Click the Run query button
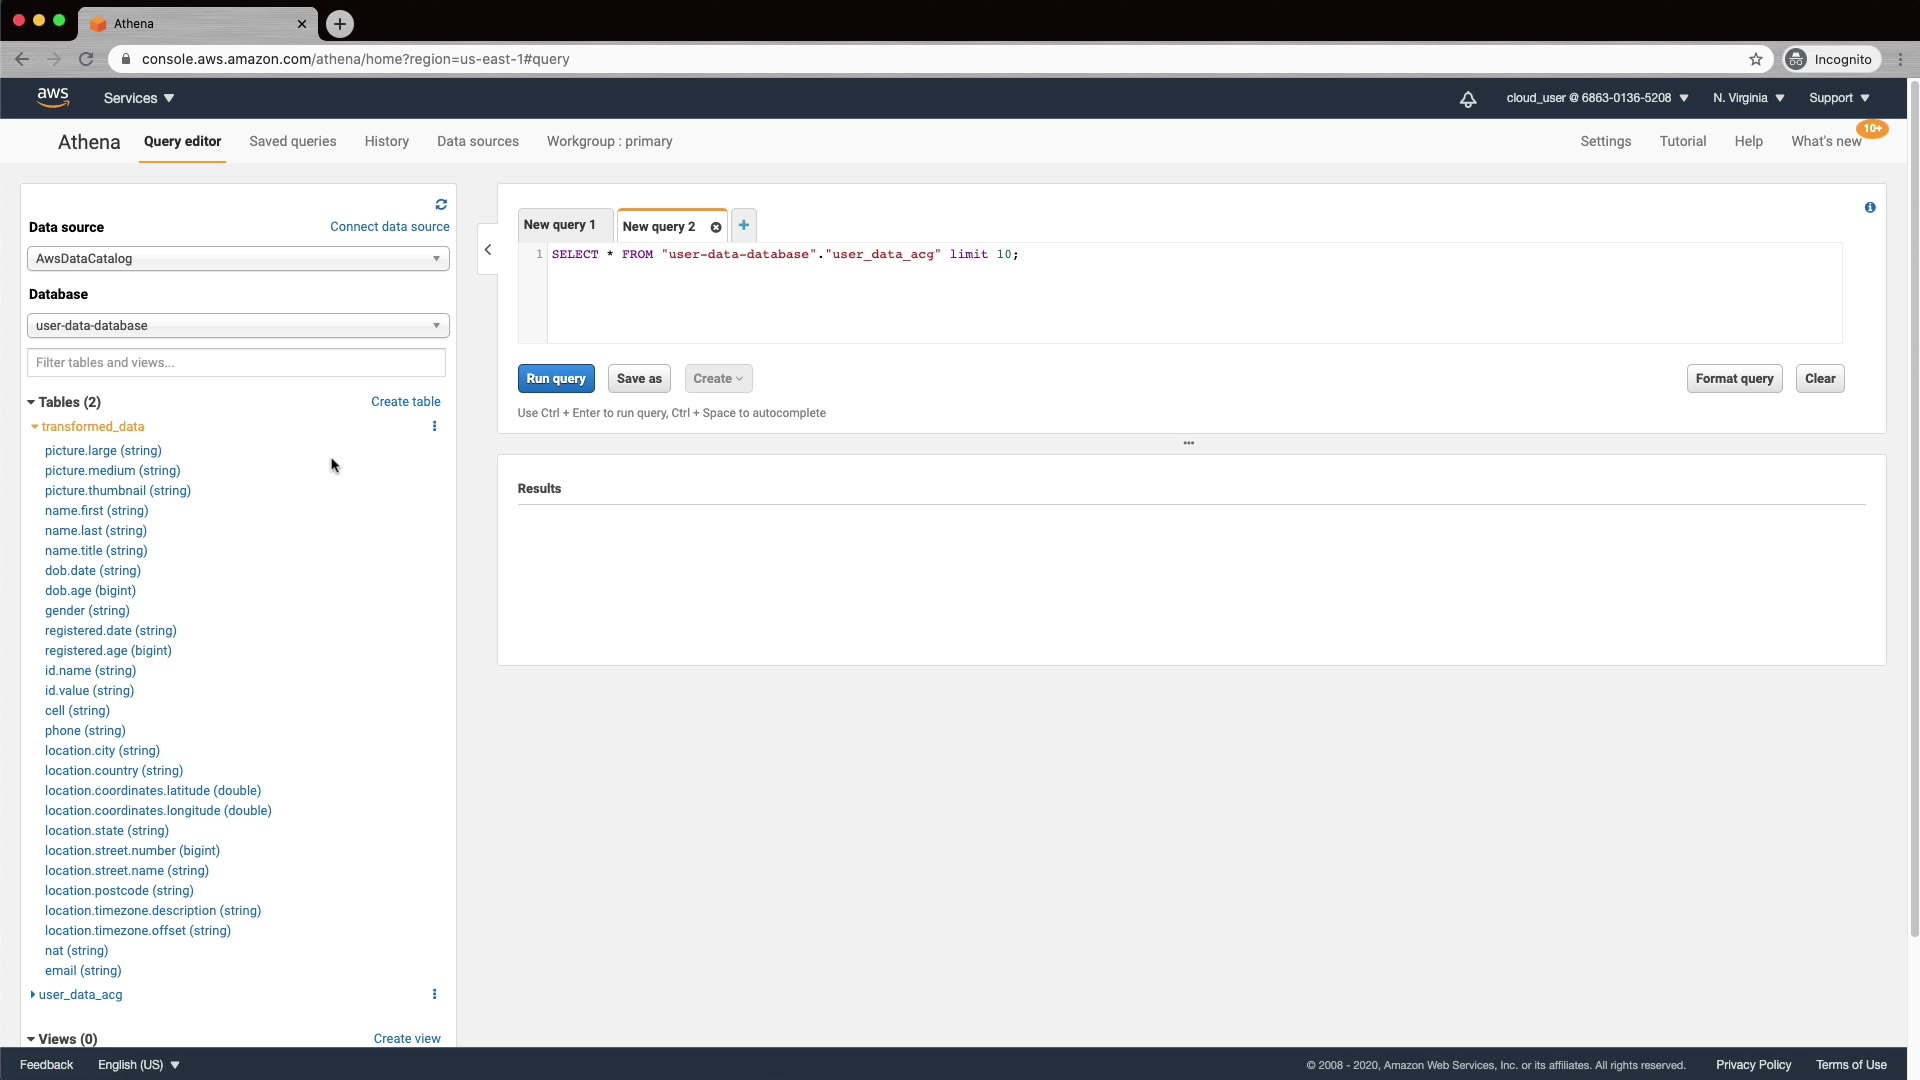 point(556,379)
